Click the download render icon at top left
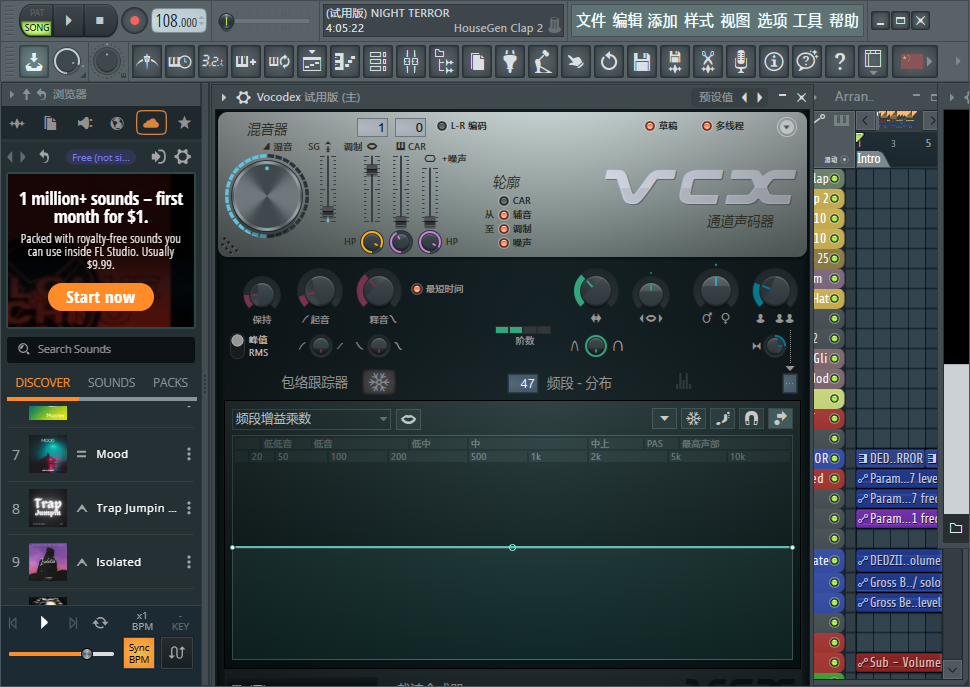 (33, 62)
